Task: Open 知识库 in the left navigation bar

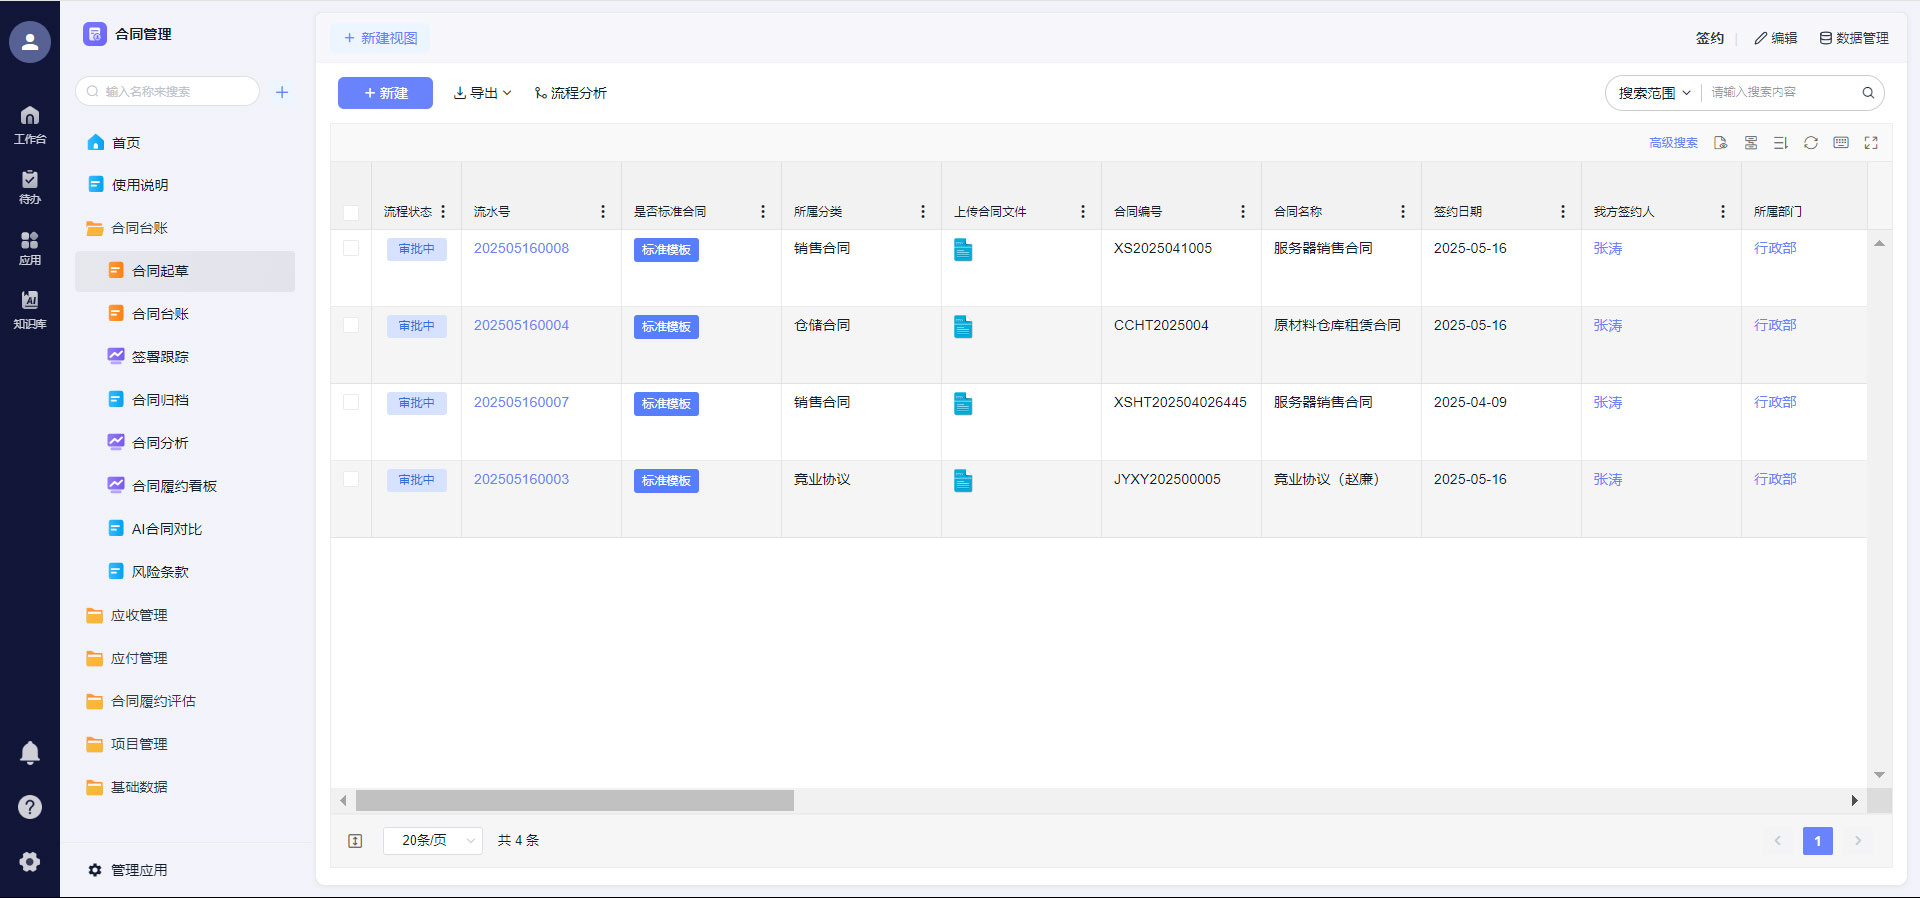Action: (30, 309)
